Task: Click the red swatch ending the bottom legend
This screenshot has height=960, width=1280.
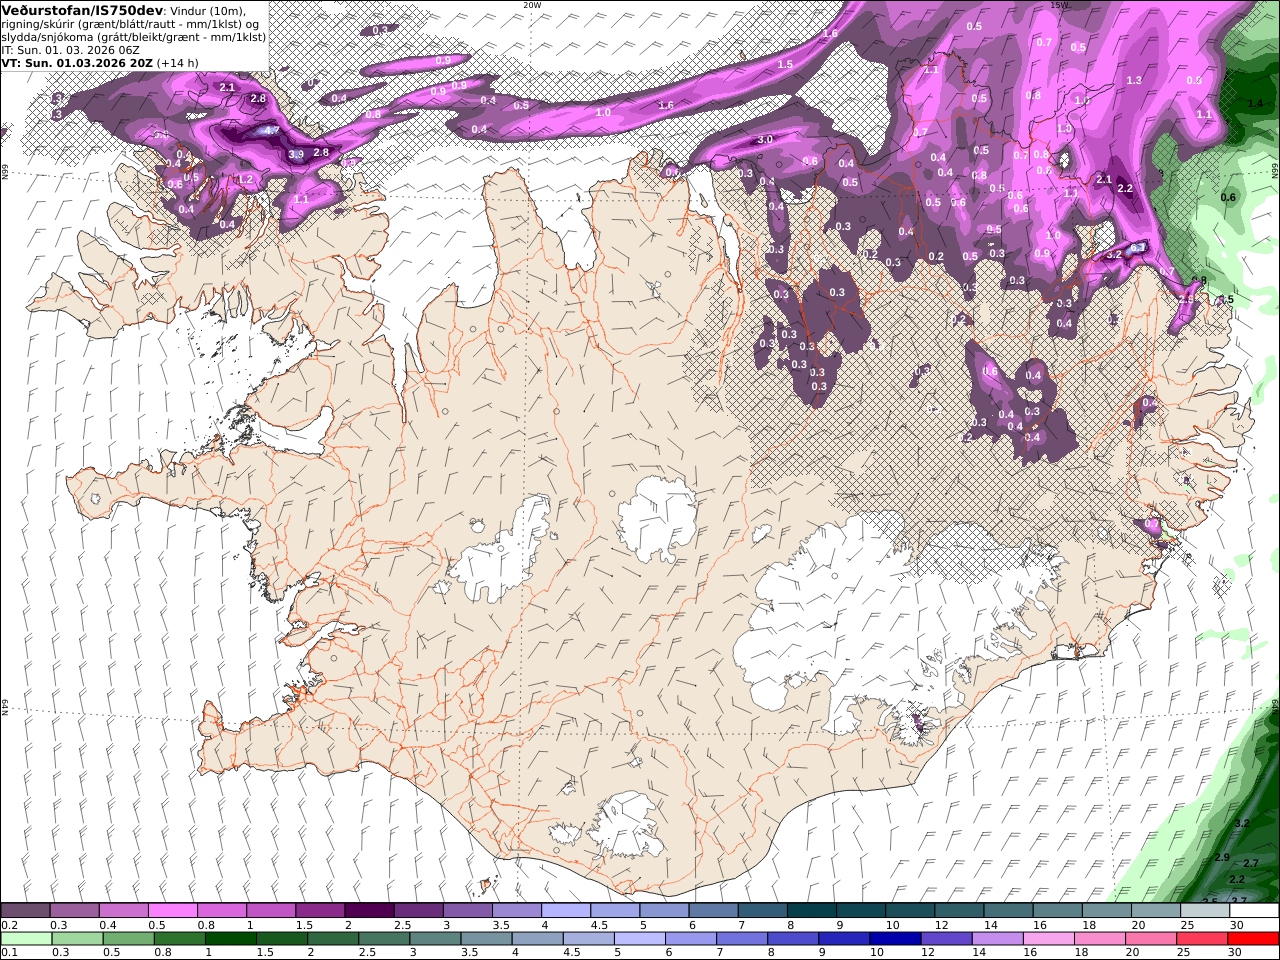Action: point(1254,939)
